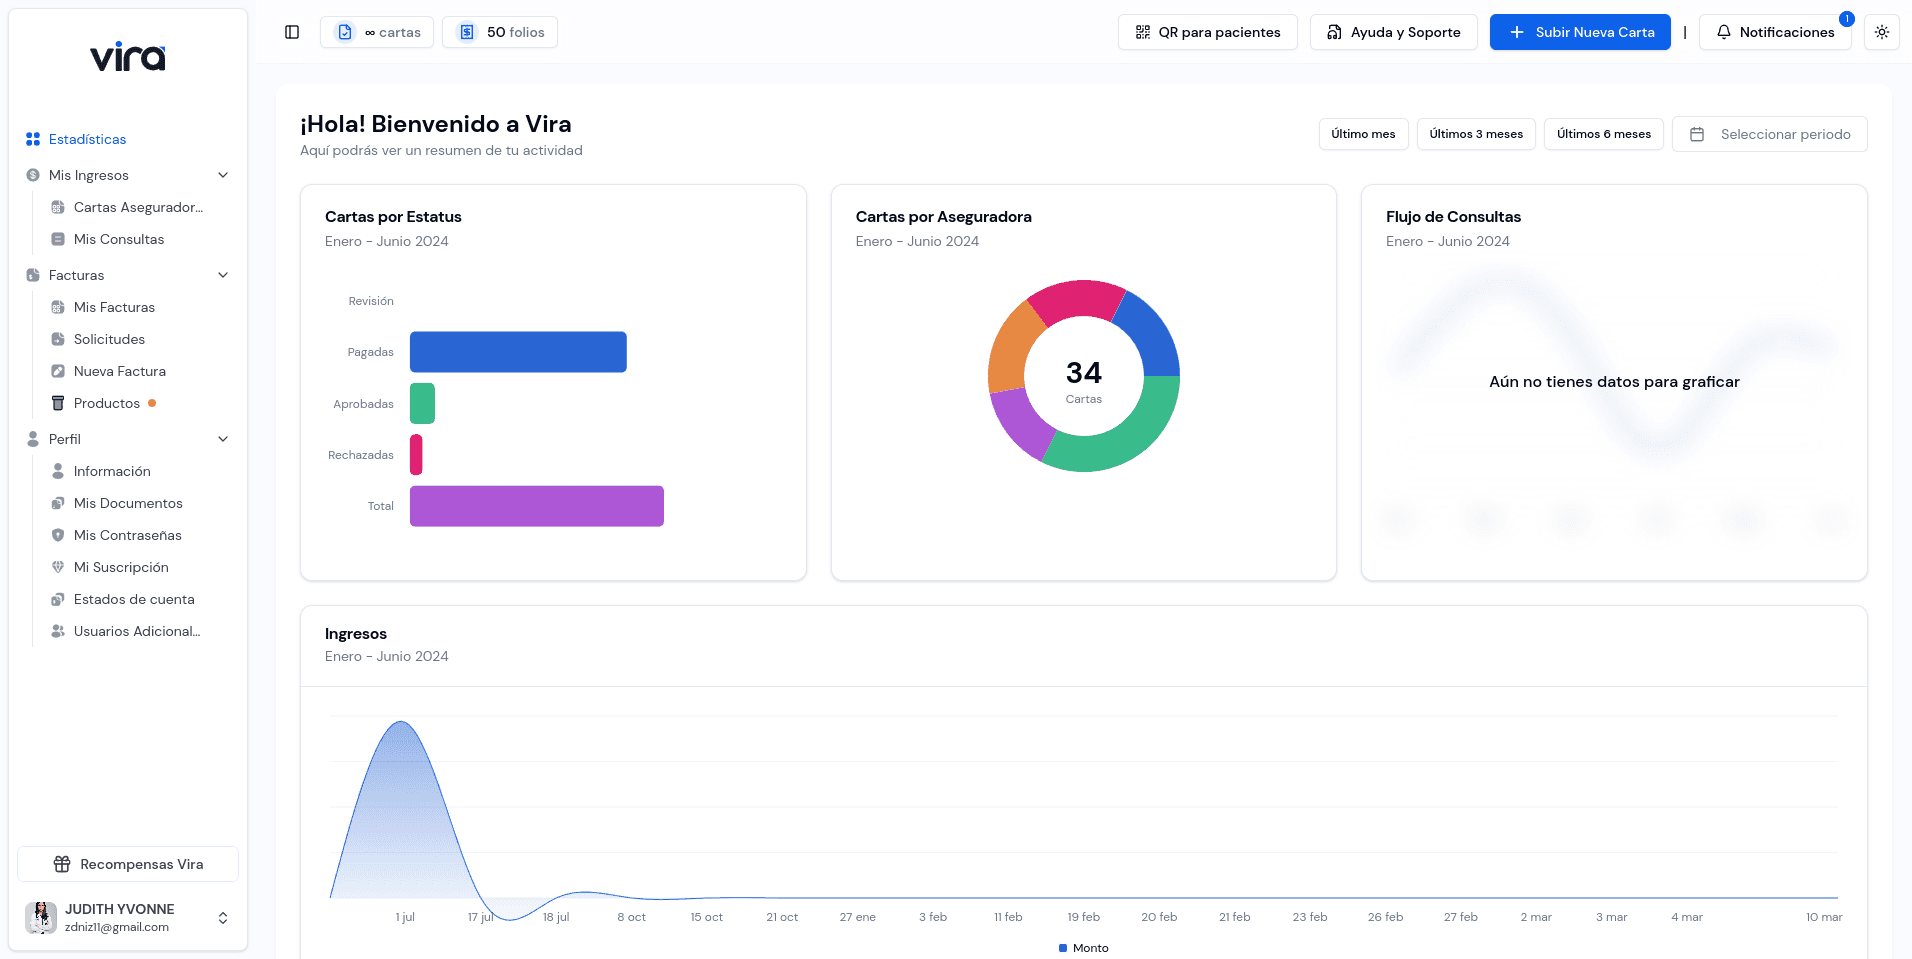This screenshot has height=959, width=1912.
Task: Toggle the sidebar collapse icon
Action: pos(292,32)
